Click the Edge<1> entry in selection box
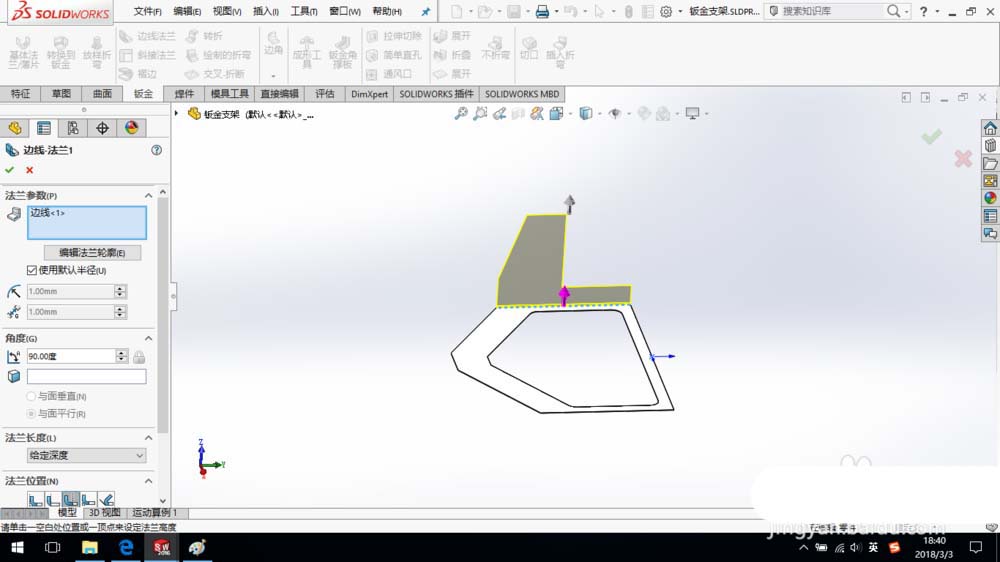Viewport: 1000px width, 562px height. pyautogui.click(x=48, y=213)
